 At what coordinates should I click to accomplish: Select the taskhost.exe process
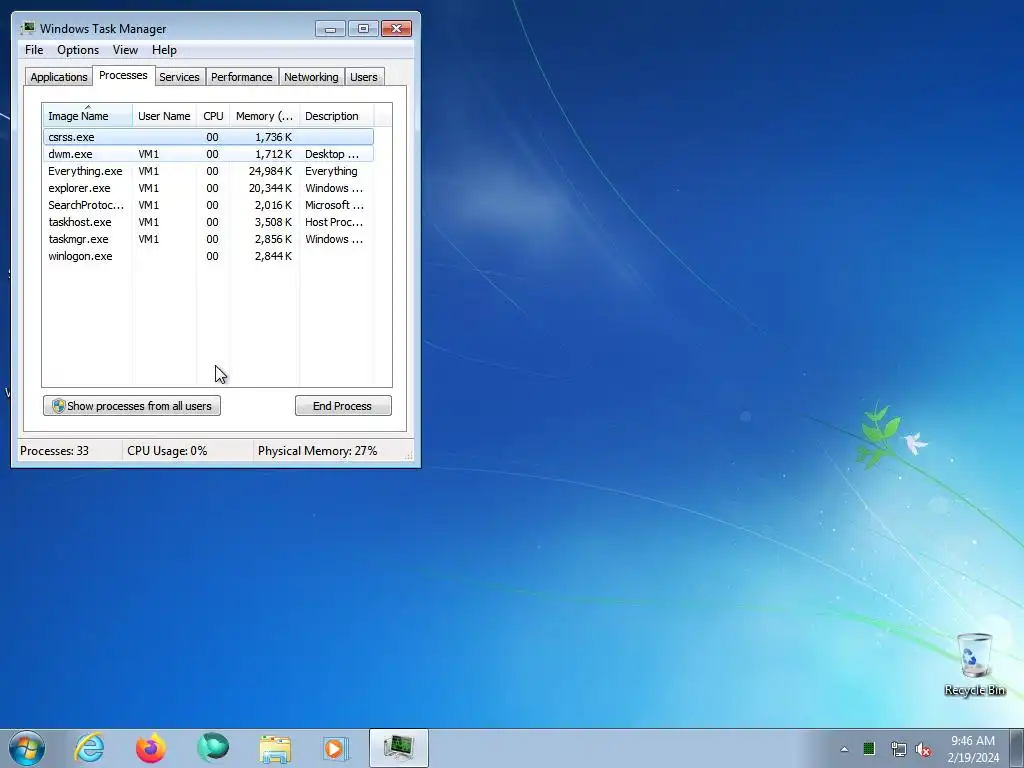tap(208, 222)
